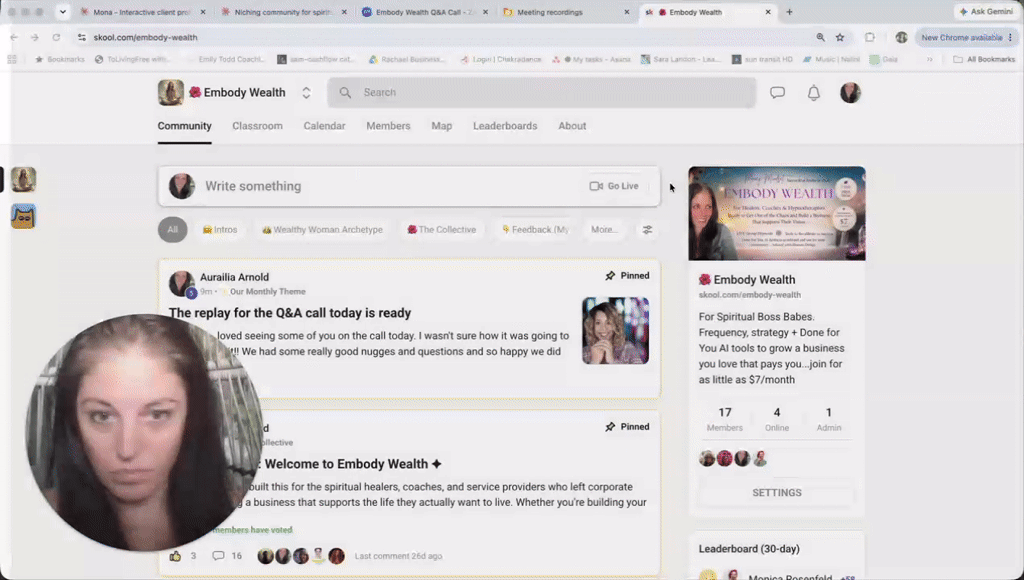This screenshot has width=1024, height=580.
Task: Open the Map tab
Action: pyautogui.click(x=441, y=126)
